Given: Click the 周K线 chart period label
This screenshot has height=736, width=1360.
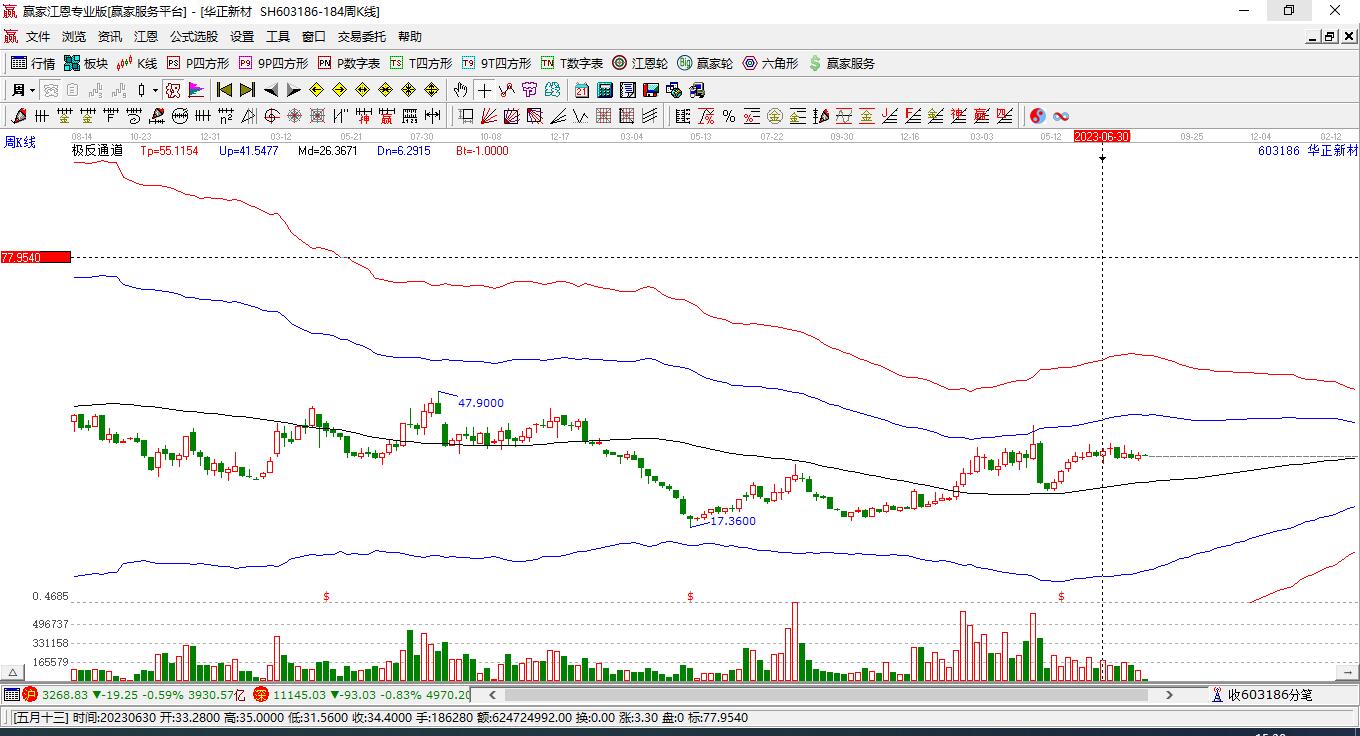Looking at the screenshot, I should (x=20, y=143).
